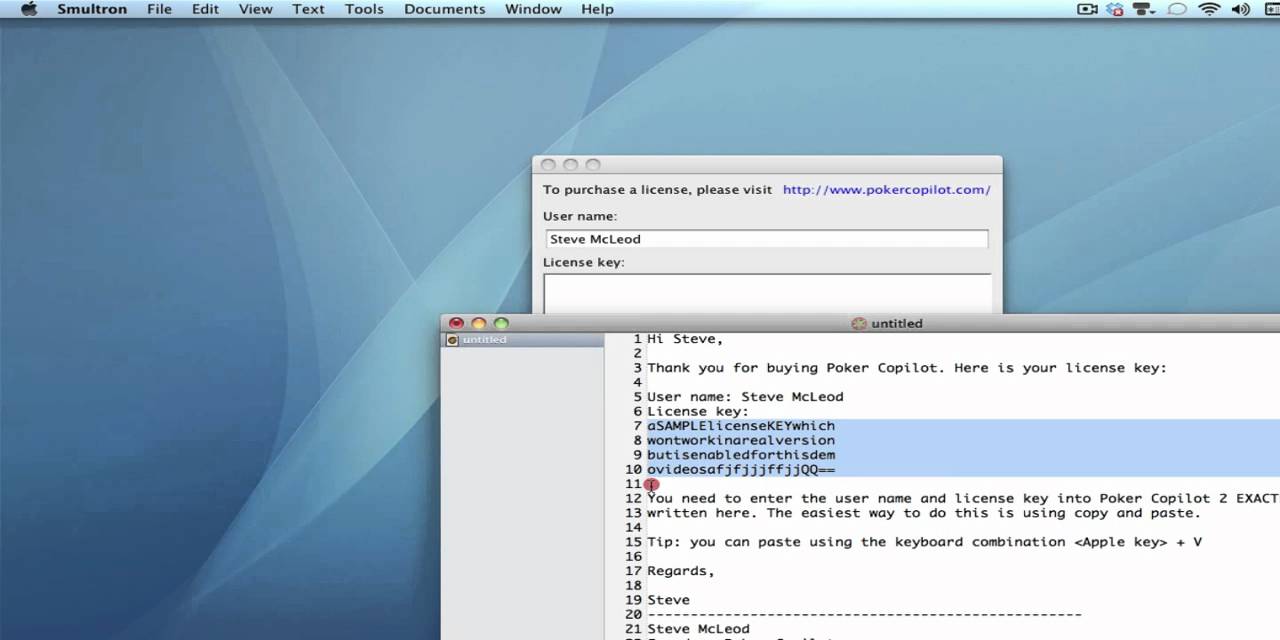Viewport: 1280px width, 640px height.
Task: Open the Smultron application menu
Action: click(92, 9)
